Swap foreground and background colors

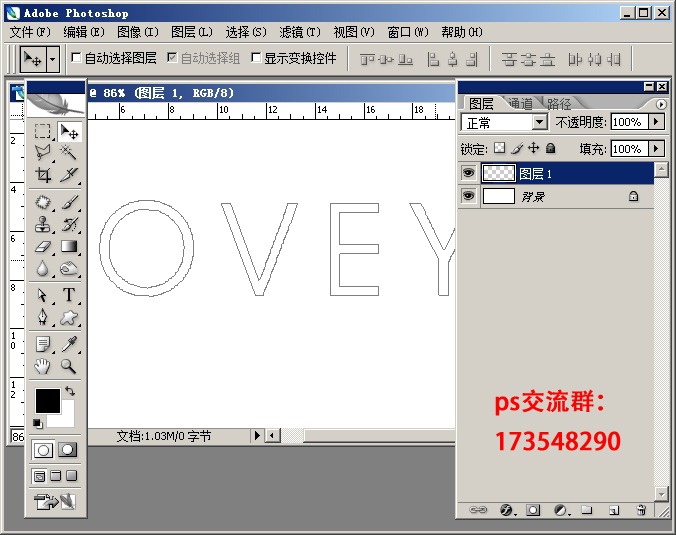tap(70, 391)
